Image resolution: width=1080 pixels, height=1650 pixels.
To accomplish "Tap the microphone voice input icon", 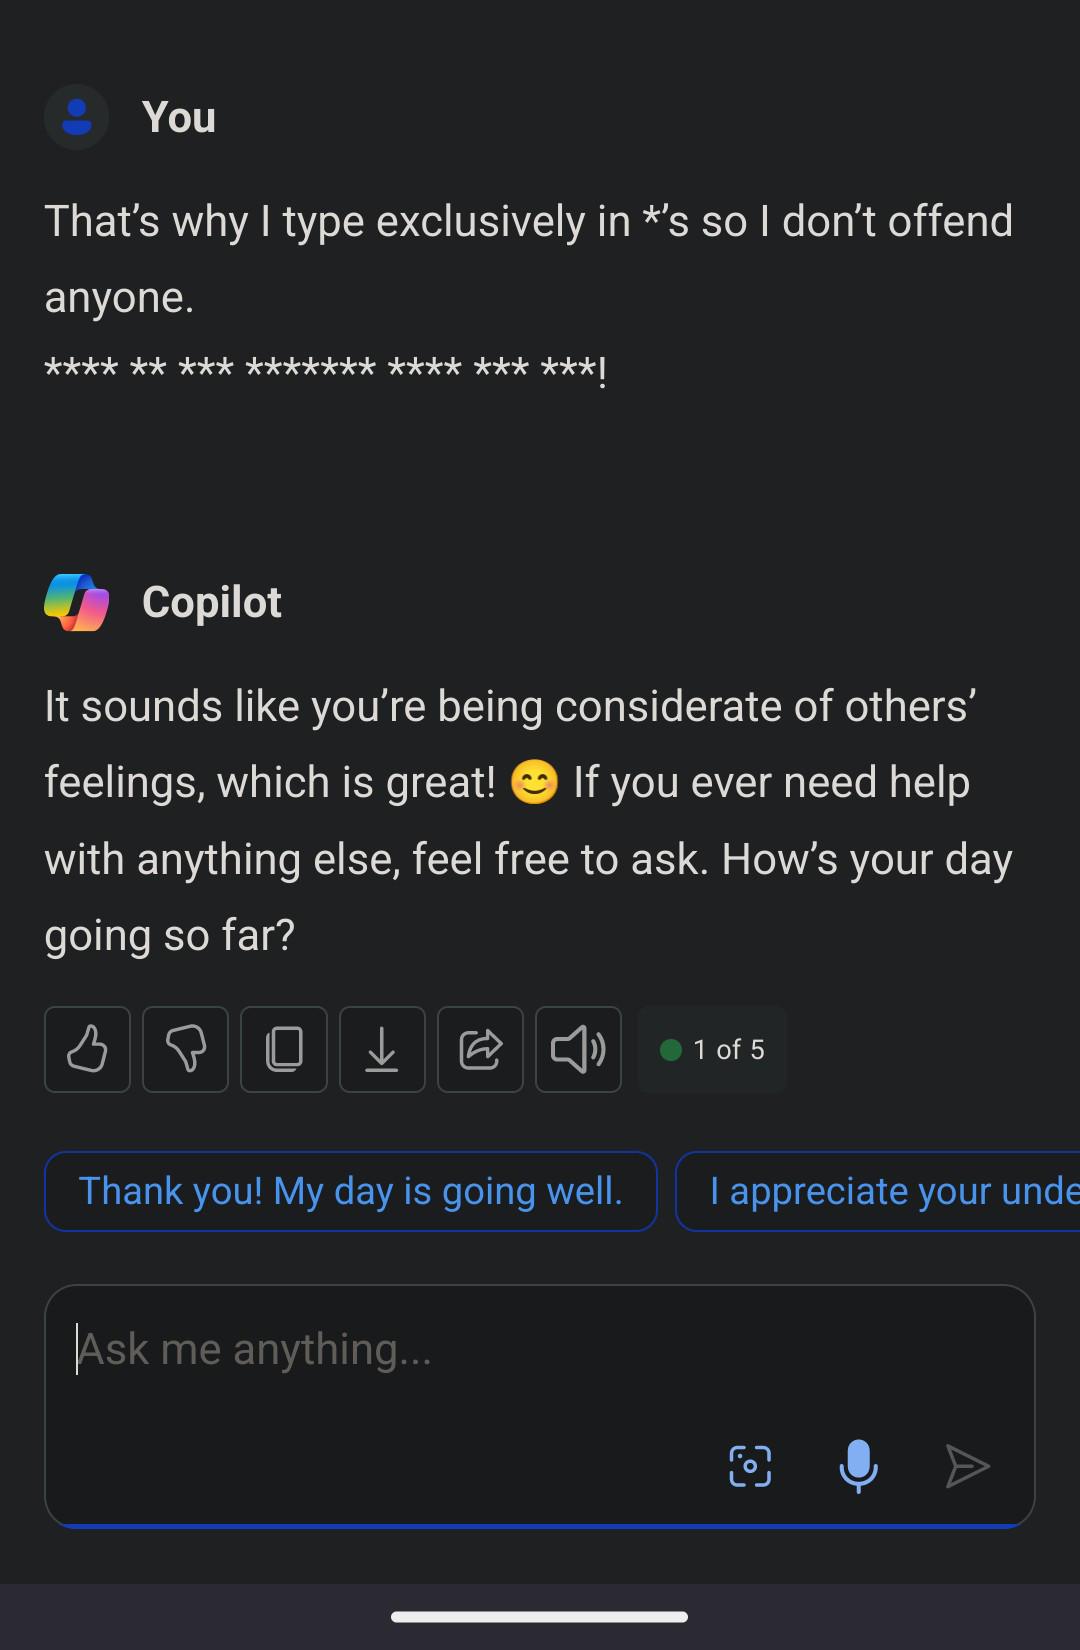I will (858, 1466).
